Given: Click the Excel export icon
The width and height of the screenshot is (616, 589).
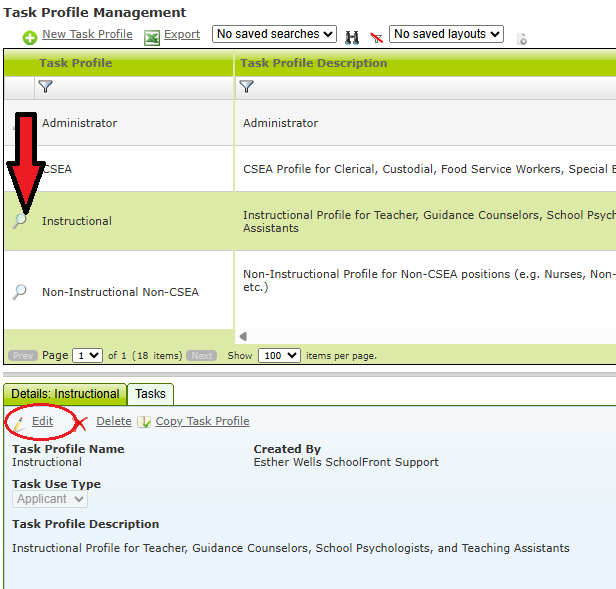Looking at the screenshot, I should coord(152,38).
